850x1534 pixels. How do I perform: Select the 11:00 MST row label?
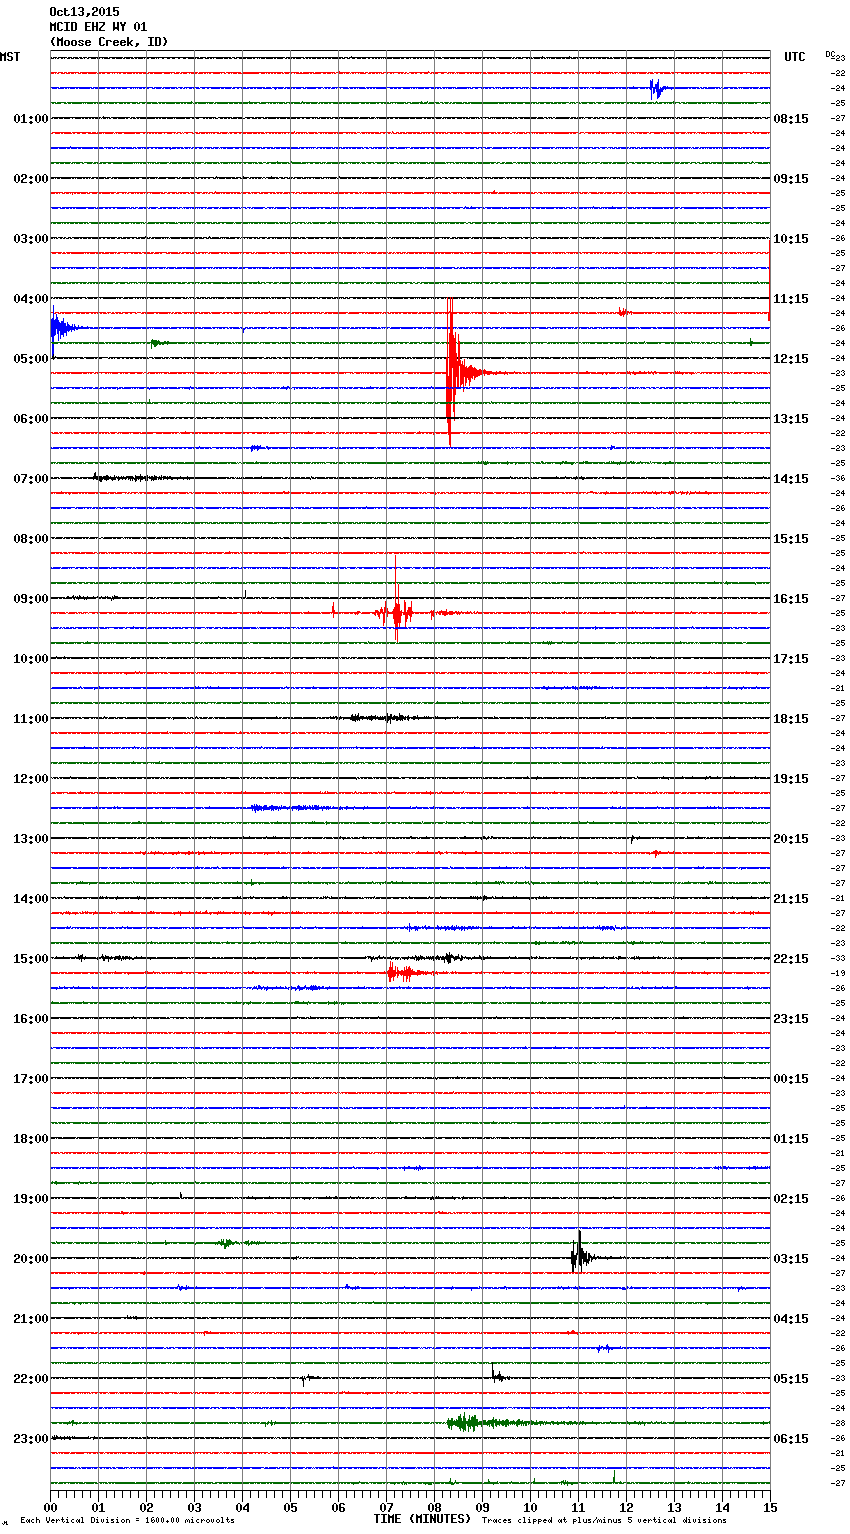tap(30, 719)
